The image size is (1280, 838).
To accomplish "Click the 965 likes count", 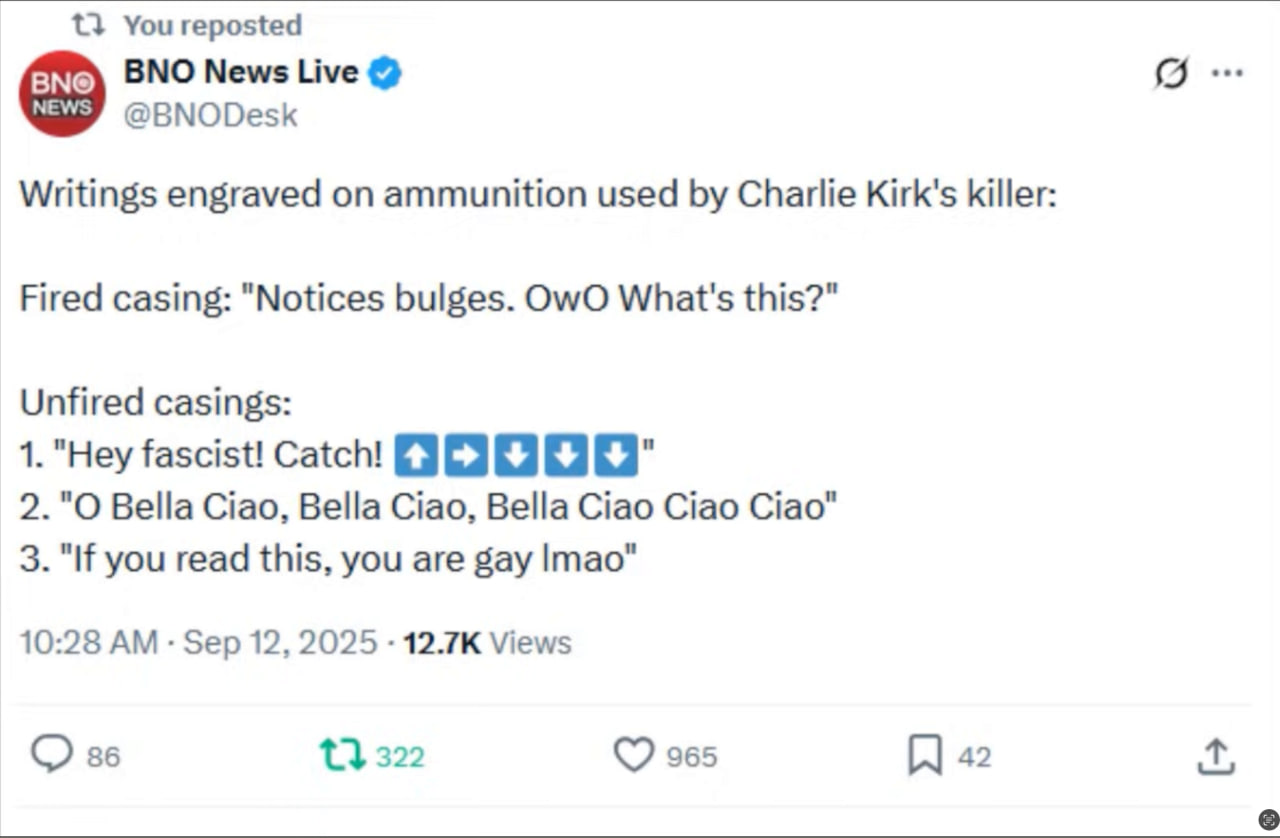I will (692, 757).
